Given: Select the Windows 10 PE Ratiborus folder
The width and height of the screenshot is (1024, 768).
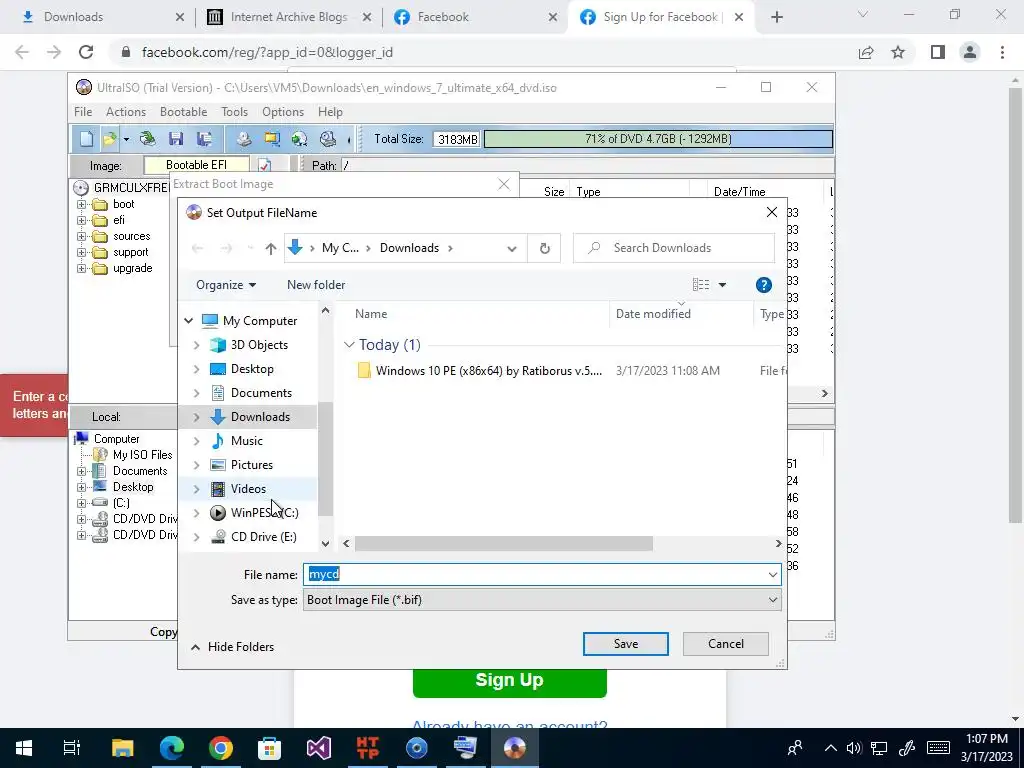Looking at the screenshot, I should [488, 370].
